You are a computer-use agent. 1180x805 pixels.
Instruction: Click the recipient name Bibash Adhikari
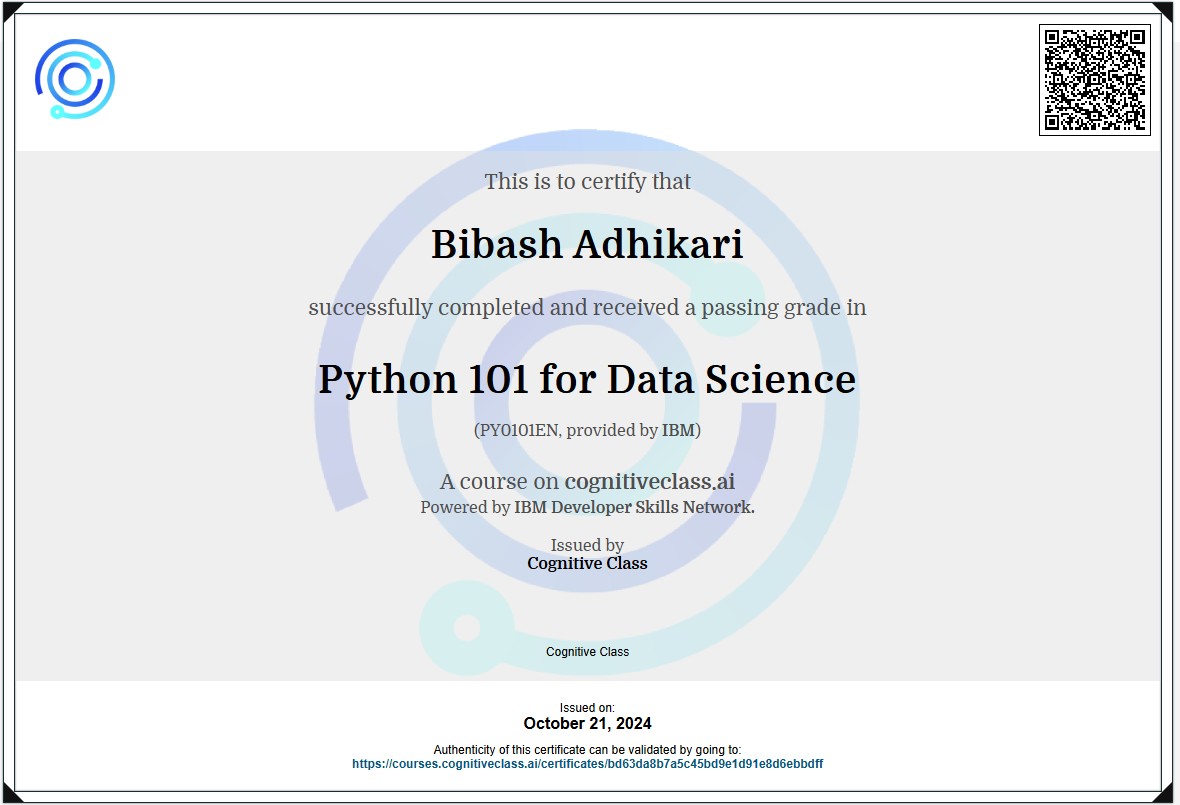(x=587, y=245)
